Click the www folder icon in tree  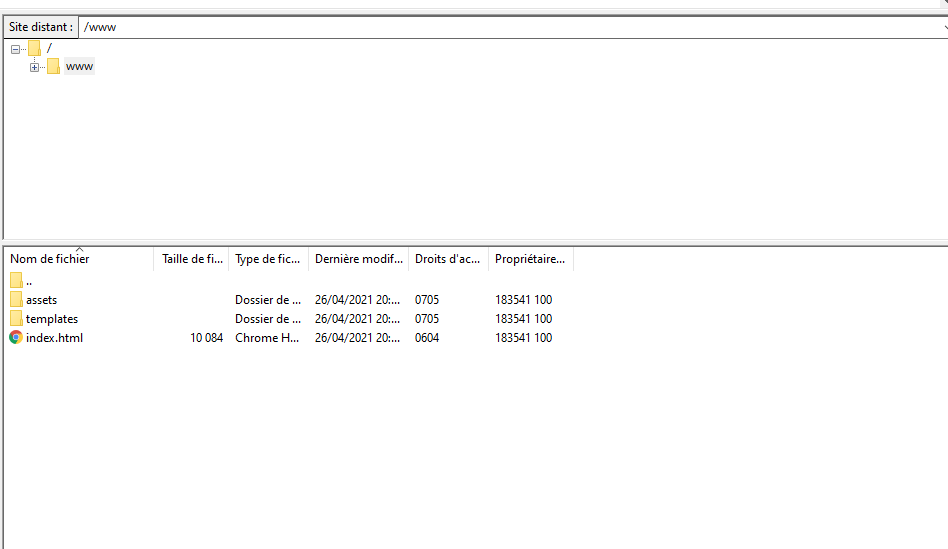[53, 67]
